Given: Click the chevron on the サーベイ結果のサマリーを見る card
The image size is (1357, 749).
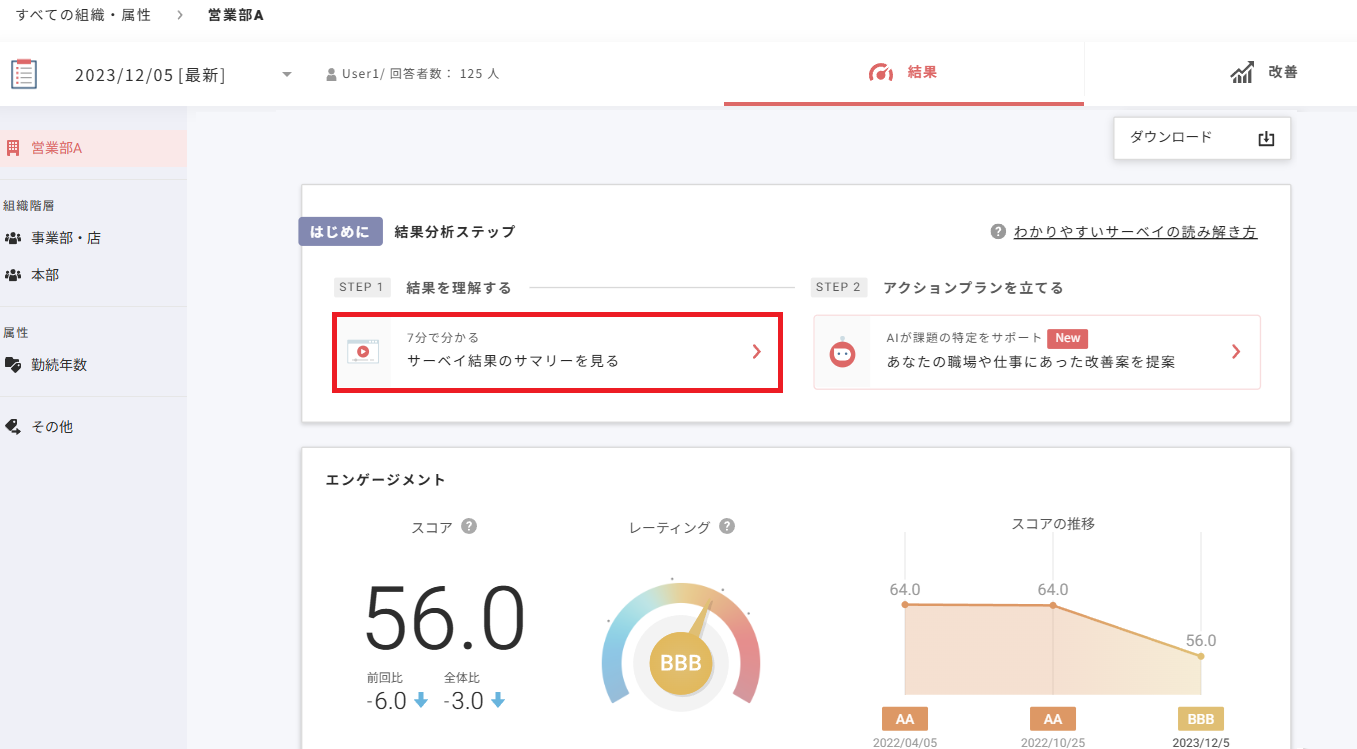Looking at the screenshot, I should click(x=758, y=352).
